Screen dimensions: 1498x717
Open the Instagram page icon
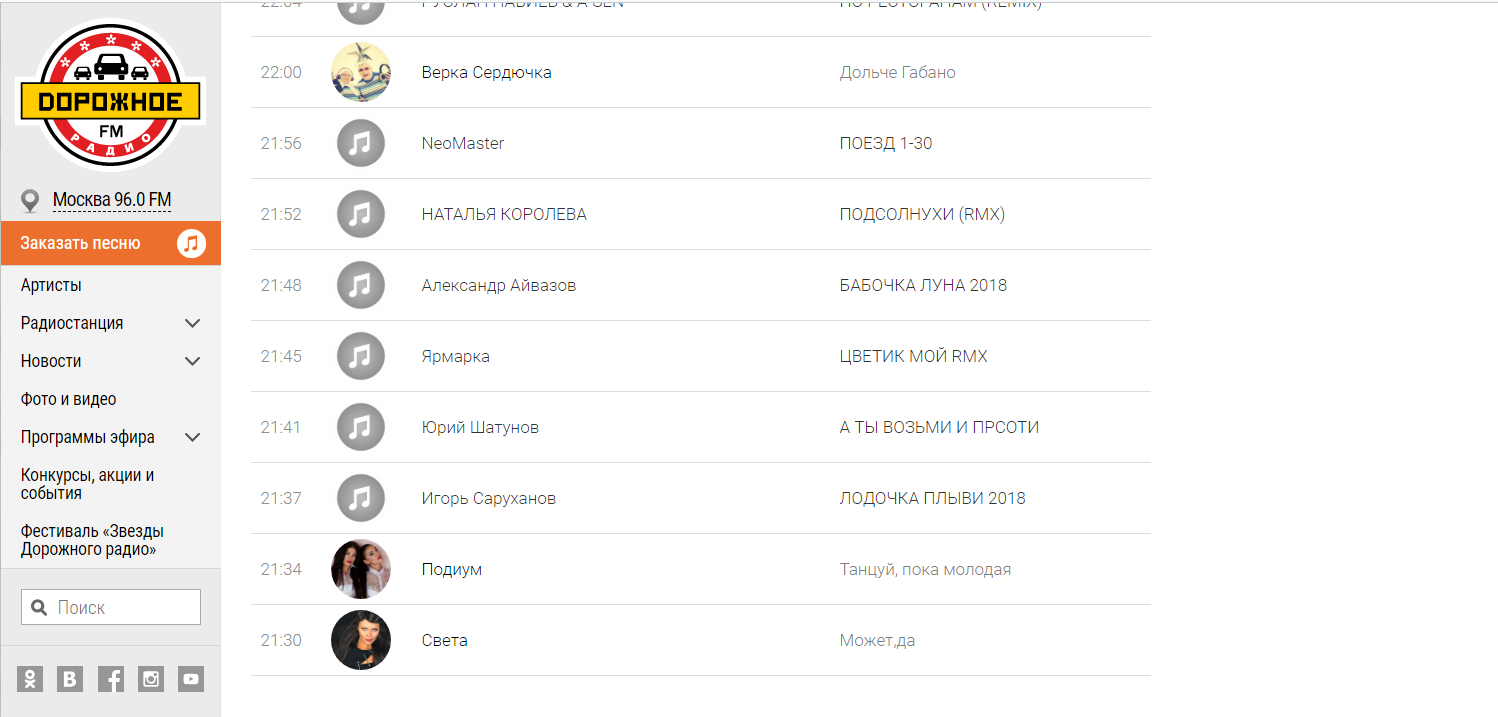[151, 679]
